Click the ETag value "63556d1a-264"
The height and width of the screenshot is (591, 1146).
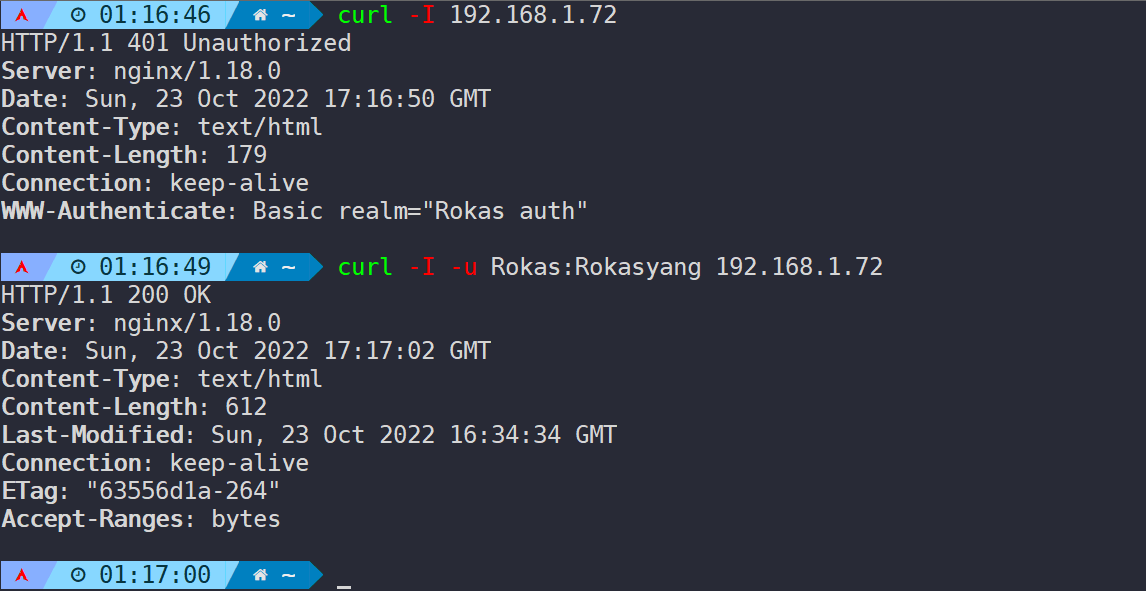pyautogui.click(x=183, y=491)
